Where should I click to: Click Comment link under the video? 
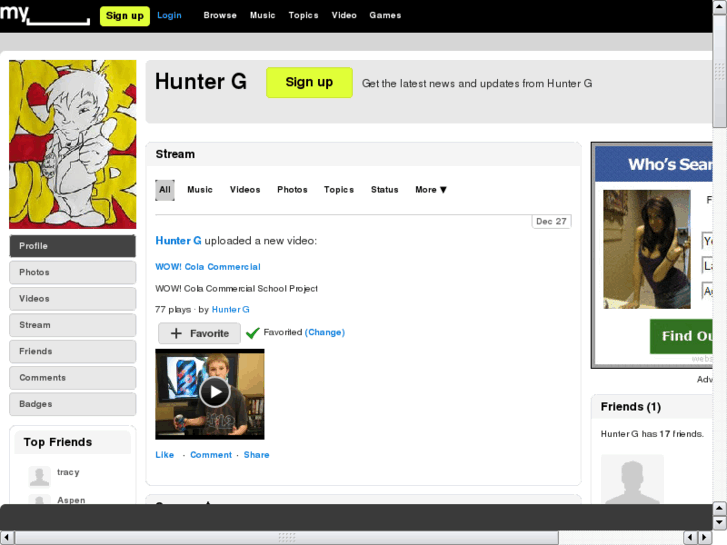pyautogui.click(x=211, y=455)
